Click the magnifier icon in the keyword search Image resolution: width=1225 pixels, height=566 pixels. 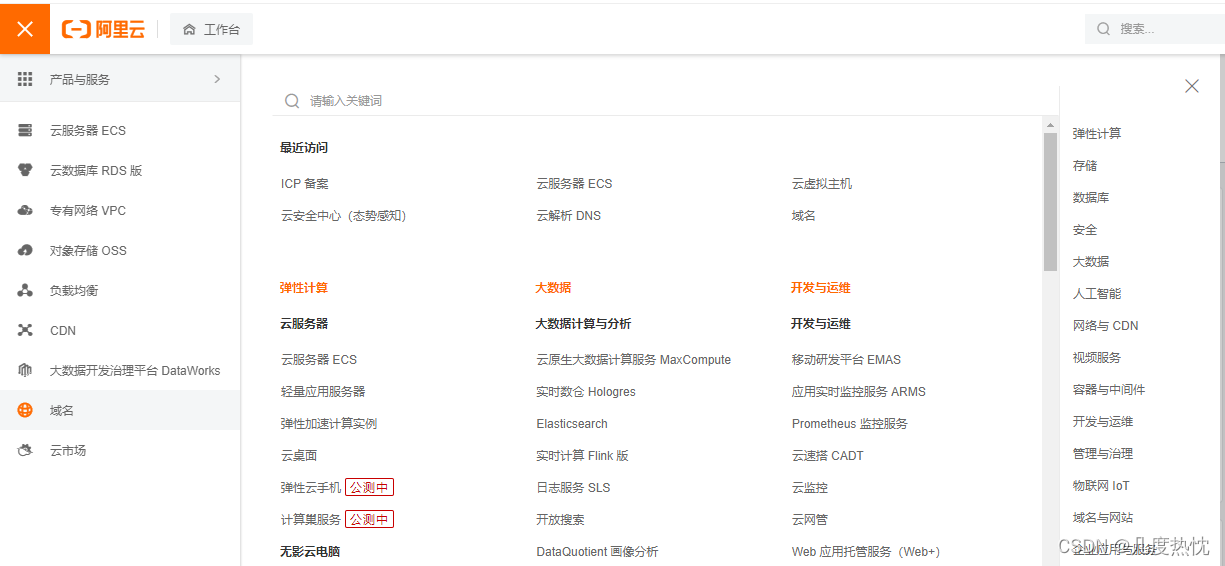point(292,101)
